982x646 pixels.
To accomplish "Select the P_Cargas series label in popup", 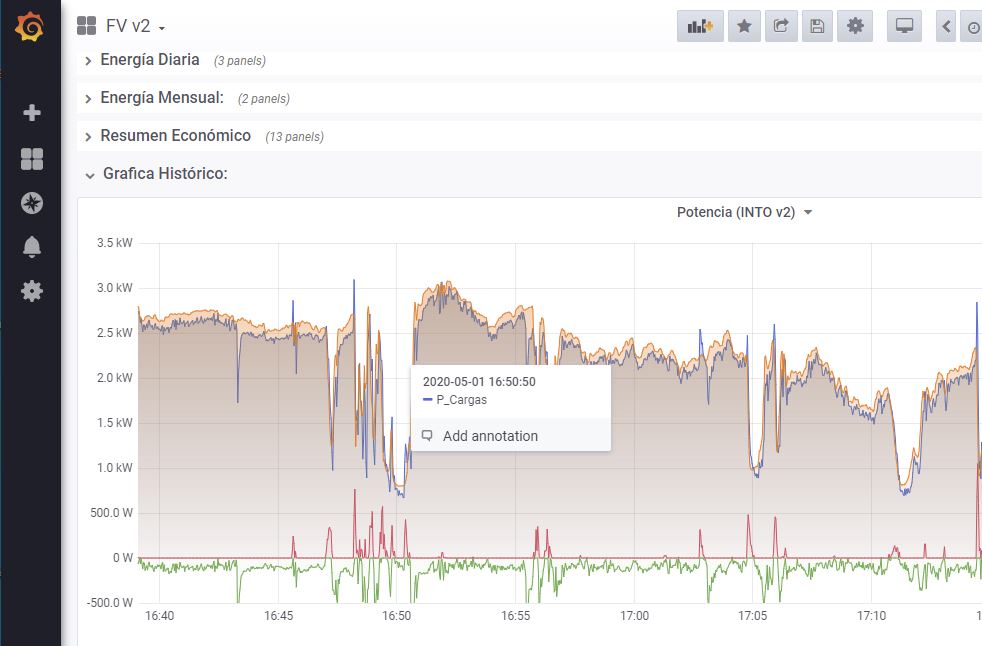I will point(461,399).
